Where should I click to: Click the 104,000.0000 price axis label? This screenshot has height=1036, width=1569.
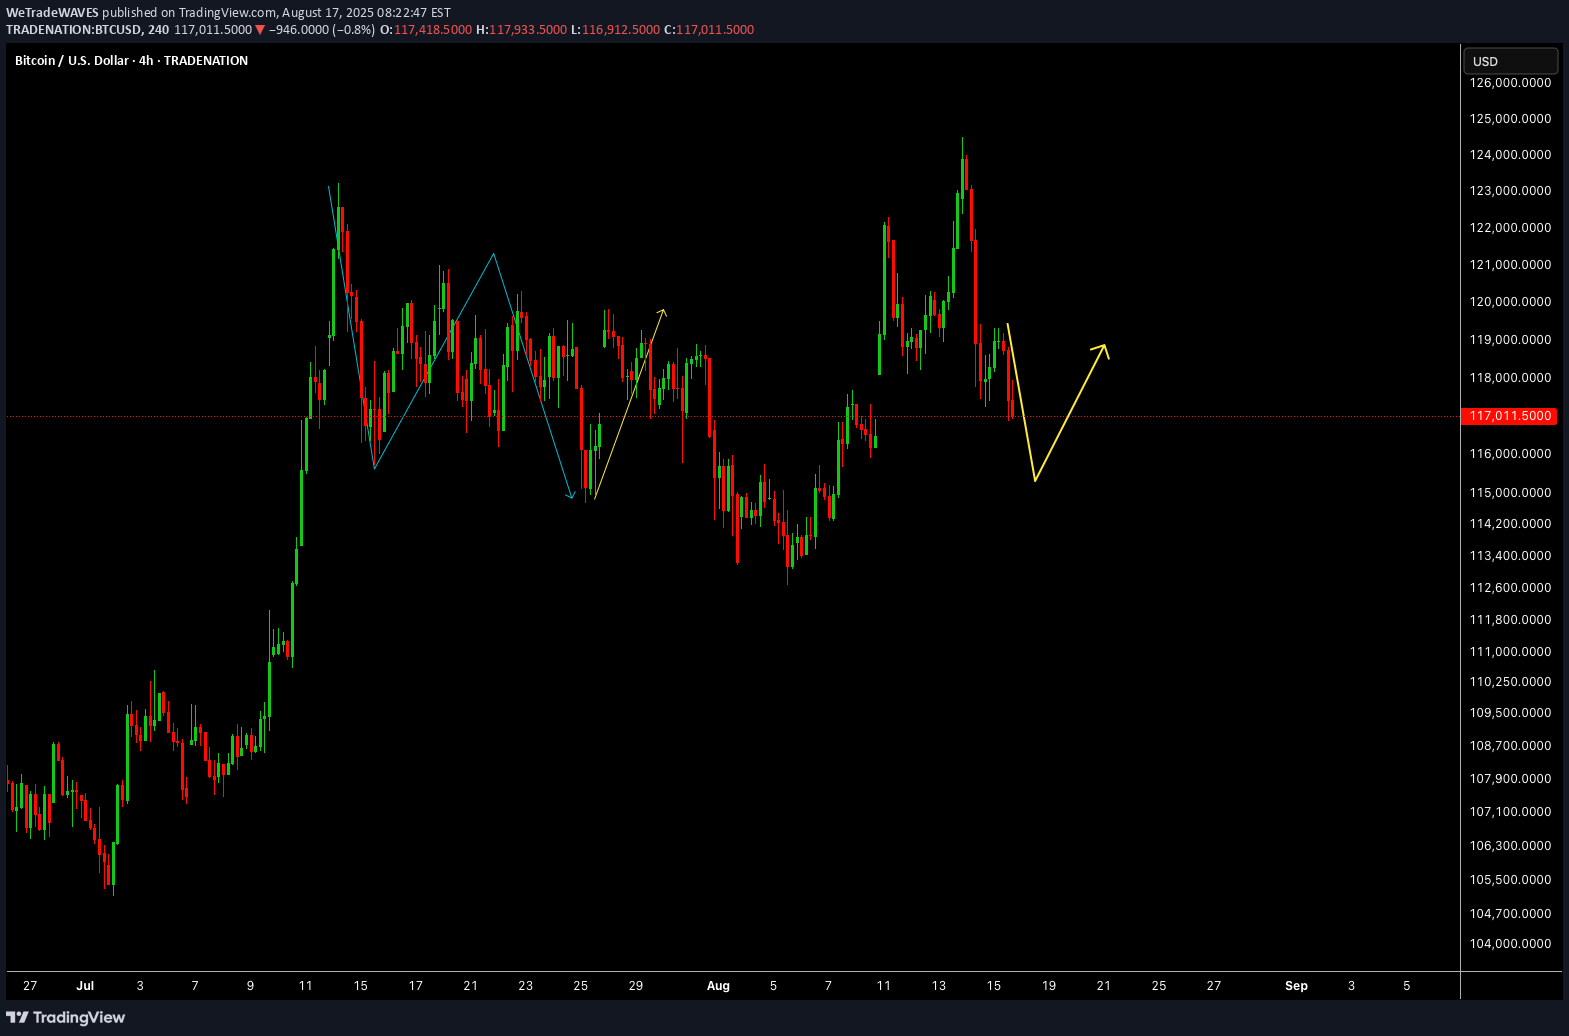coord(1510,943)
